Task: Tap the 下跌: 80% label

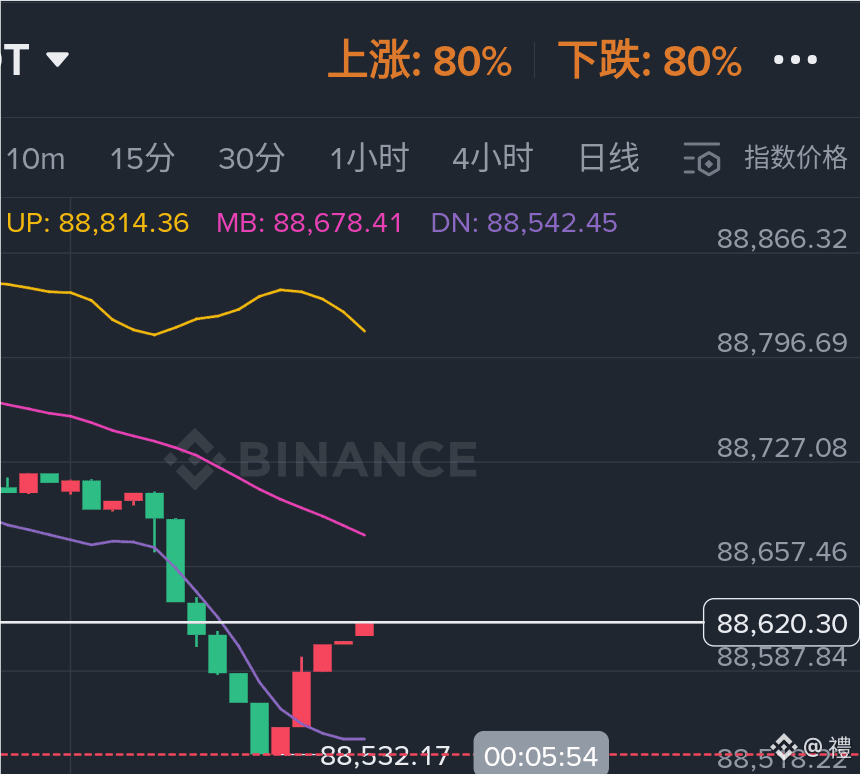Action: (650, 60)
